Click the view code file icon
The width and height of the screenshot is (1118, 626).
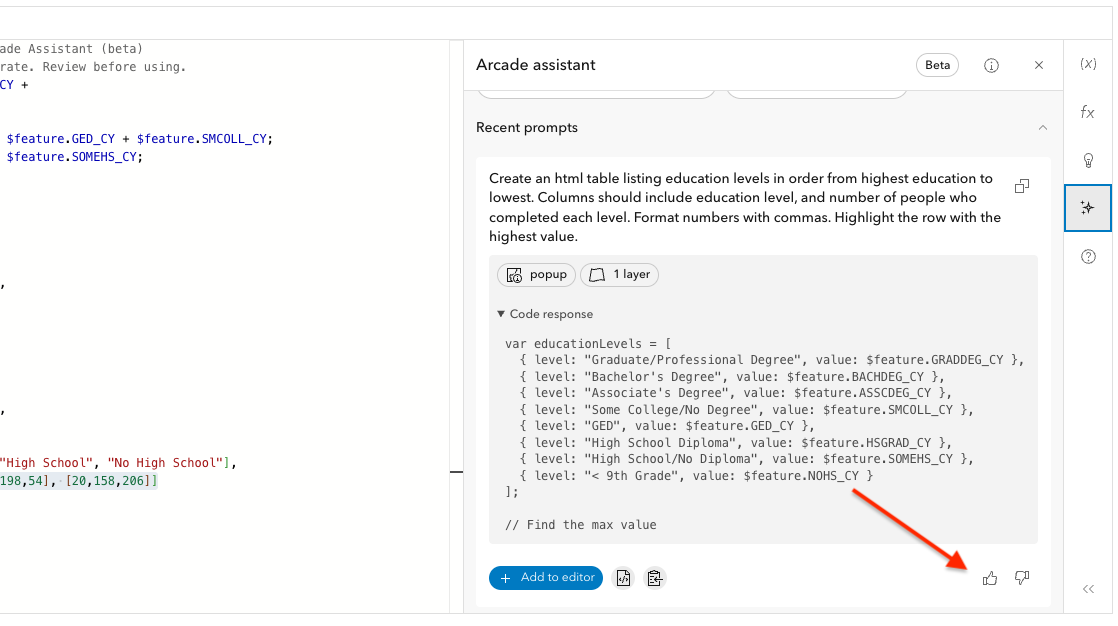(624, 578)
